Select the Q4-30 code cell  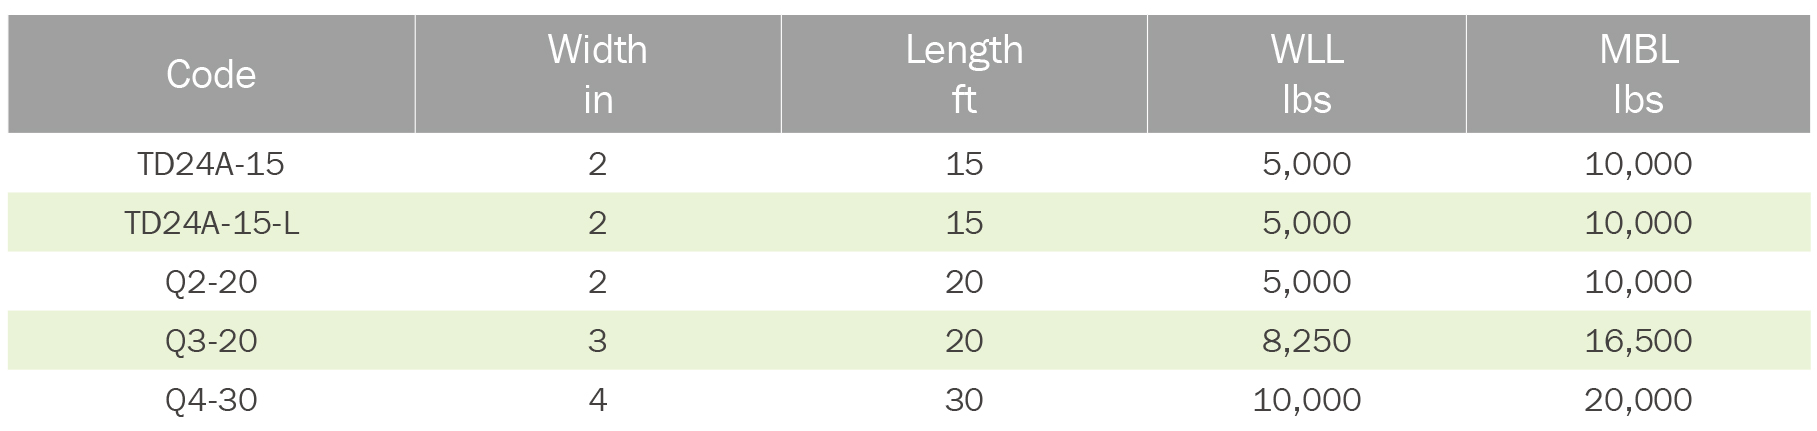(x=211, y=400)
